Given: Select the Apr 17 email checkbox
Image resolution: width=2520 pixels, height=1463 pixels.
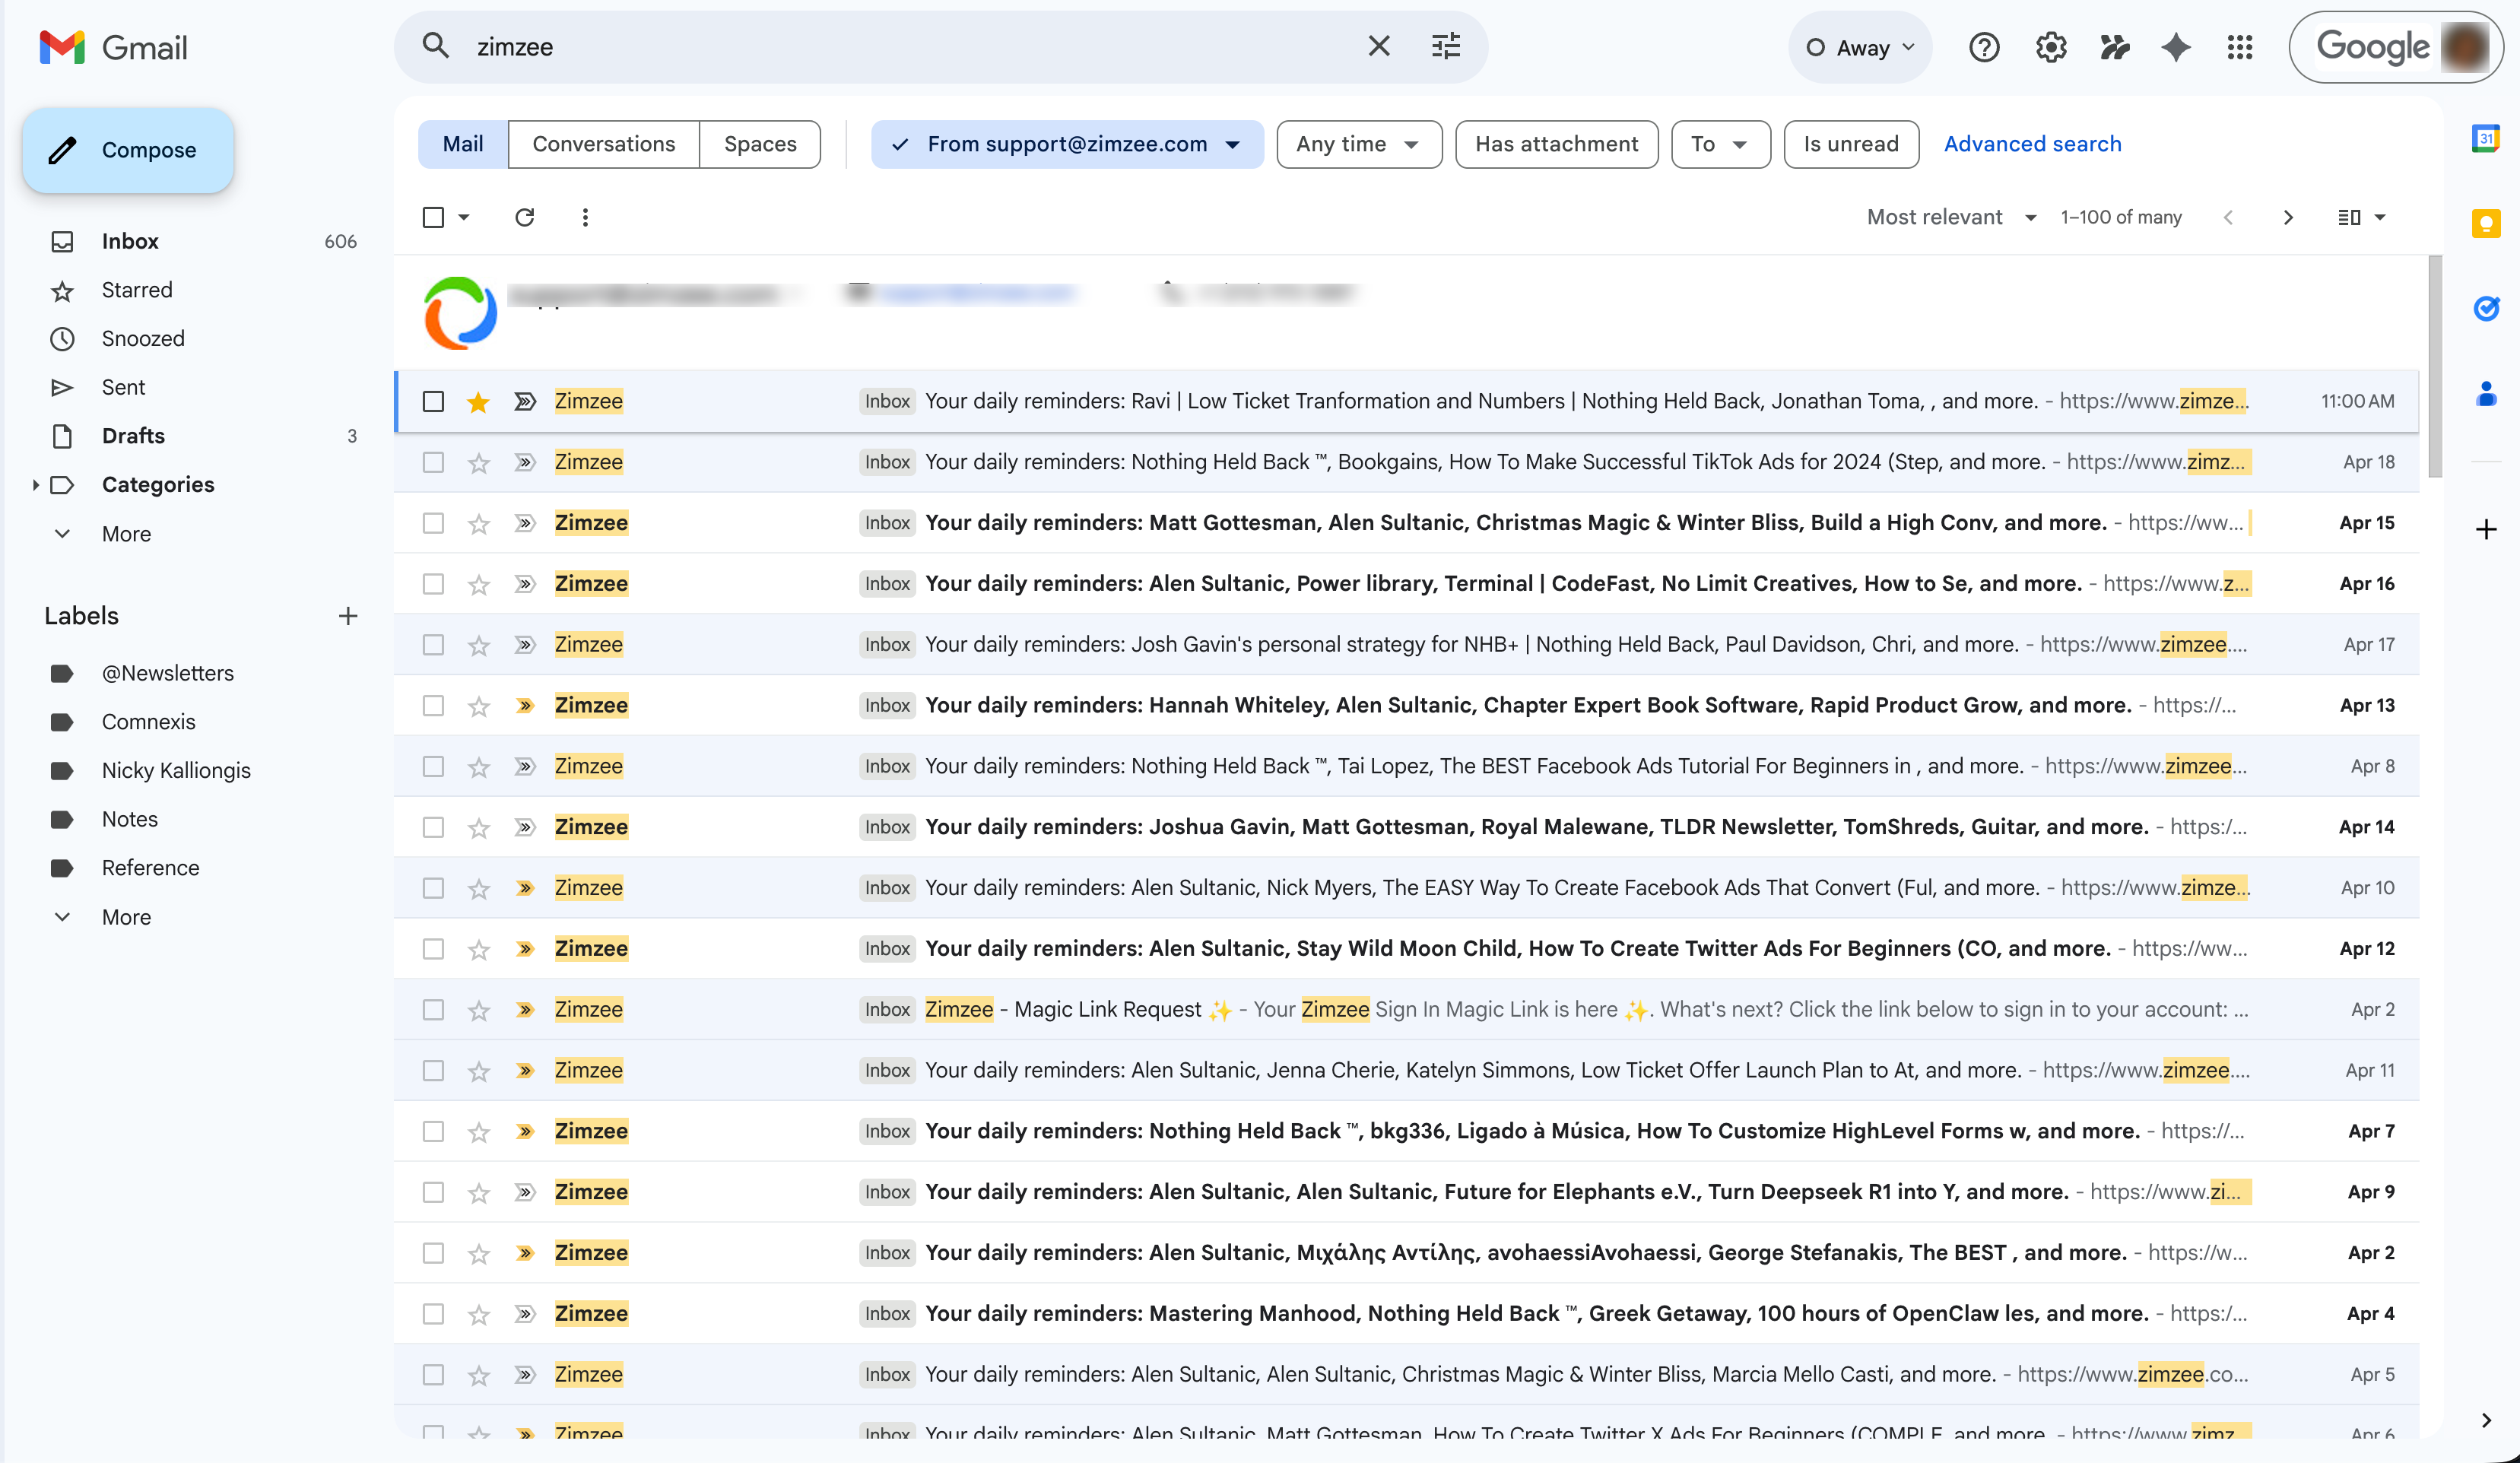Looking at the screenshot, I should 432,645.
